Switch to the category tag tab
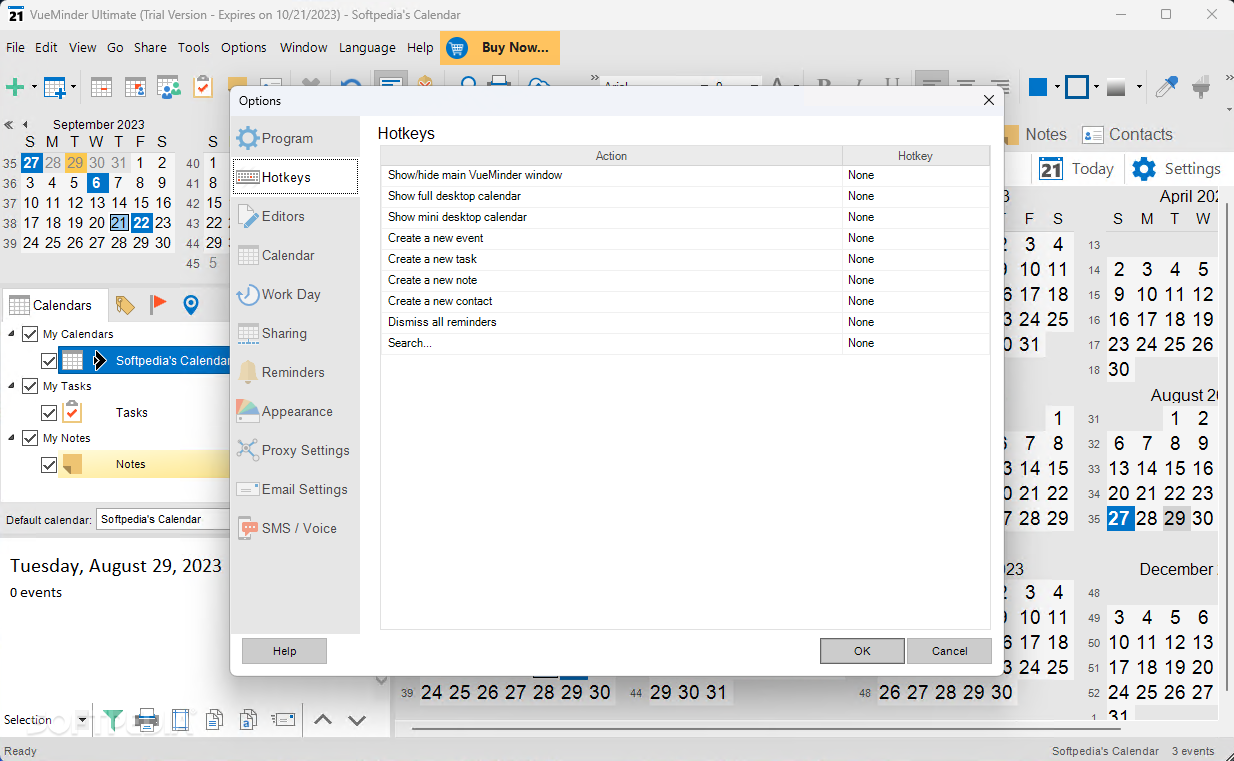The width and height of the screenshot is (1234, 761). (x=125, y=305)
